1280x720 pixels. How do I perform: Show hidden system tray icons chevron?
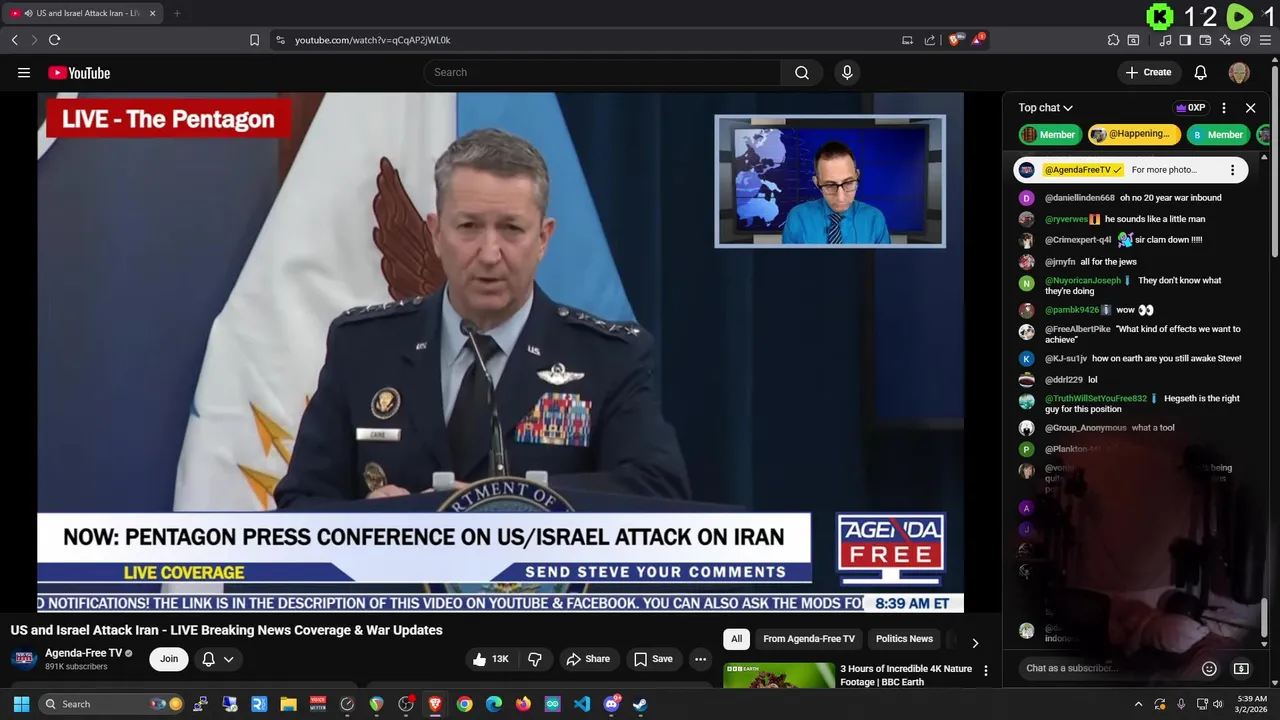tap(1138, 704)
